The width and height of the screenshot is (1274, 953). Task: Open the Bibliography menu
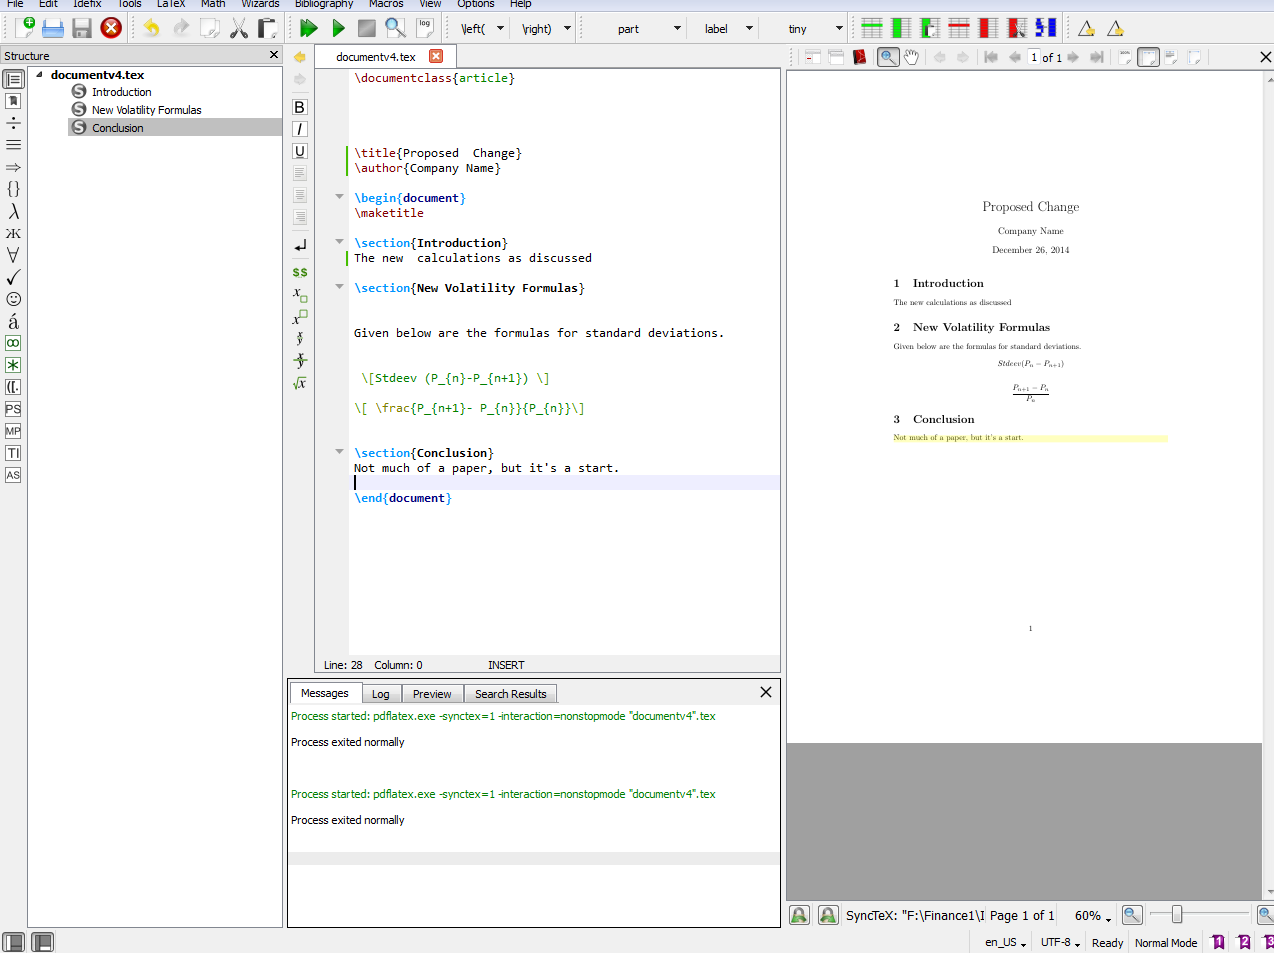[x=324, y=4]
